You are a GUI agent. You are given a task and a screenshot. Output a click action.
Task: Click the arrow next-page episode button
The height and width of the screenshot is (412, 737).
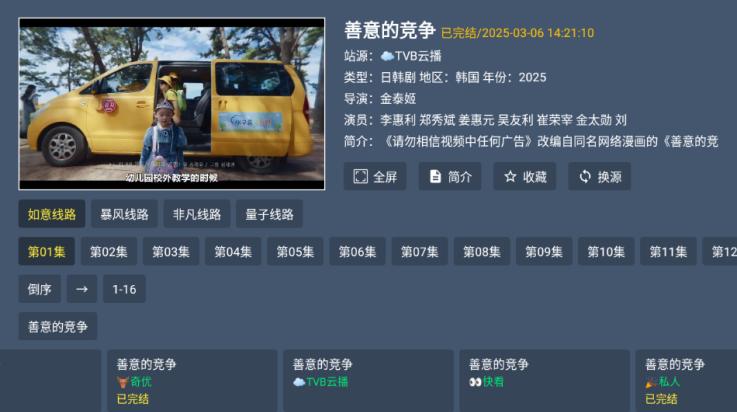[82, 289]
